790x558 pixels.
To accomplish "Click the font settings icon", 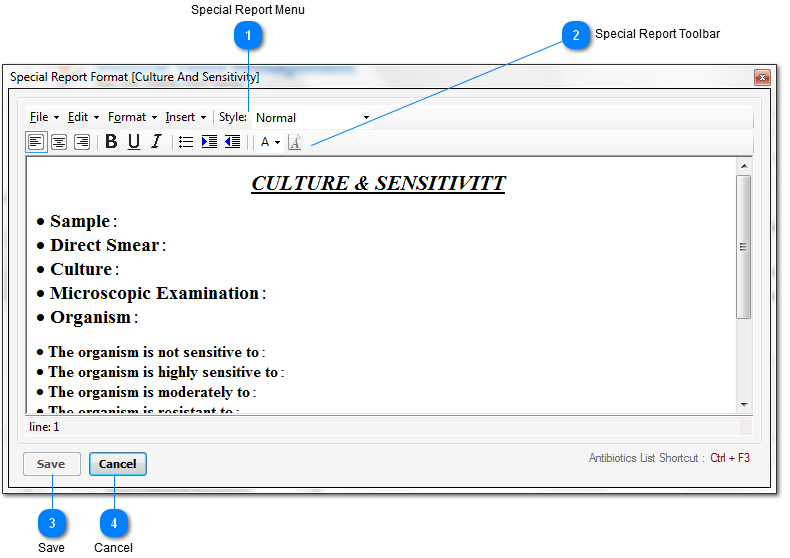I will [295, 143].
